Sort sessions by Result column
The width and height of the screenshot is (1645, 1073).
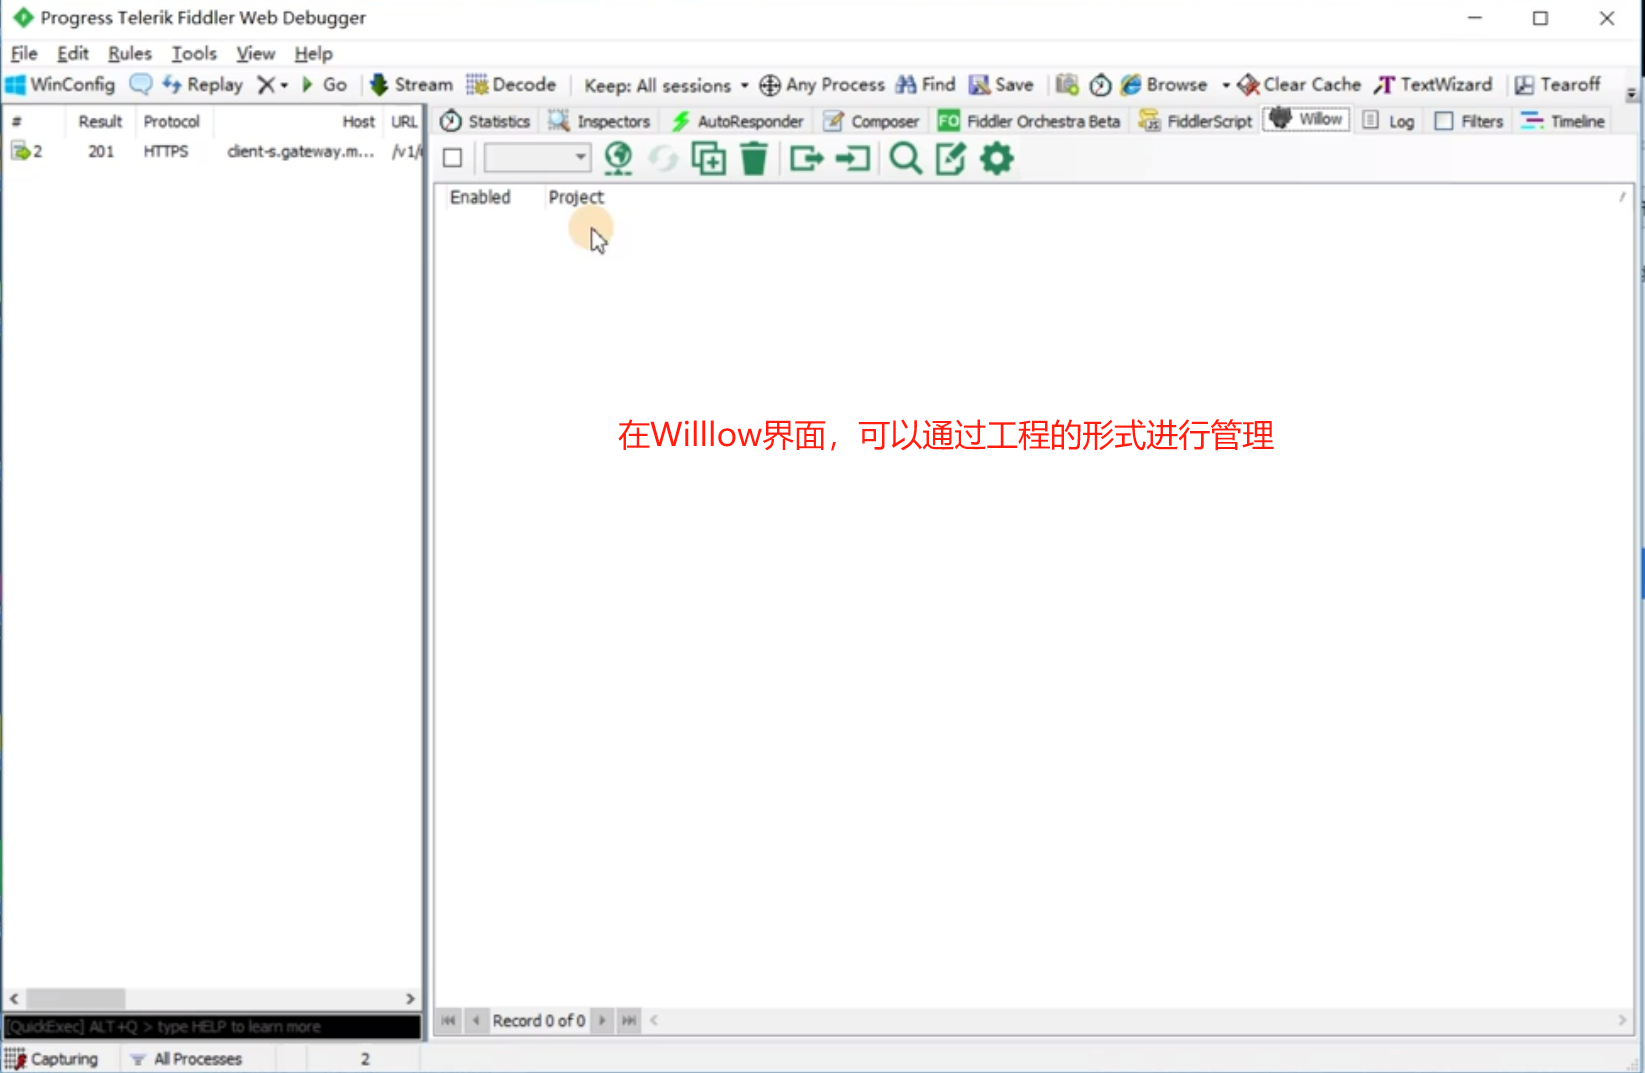click(x=100, y=122)
